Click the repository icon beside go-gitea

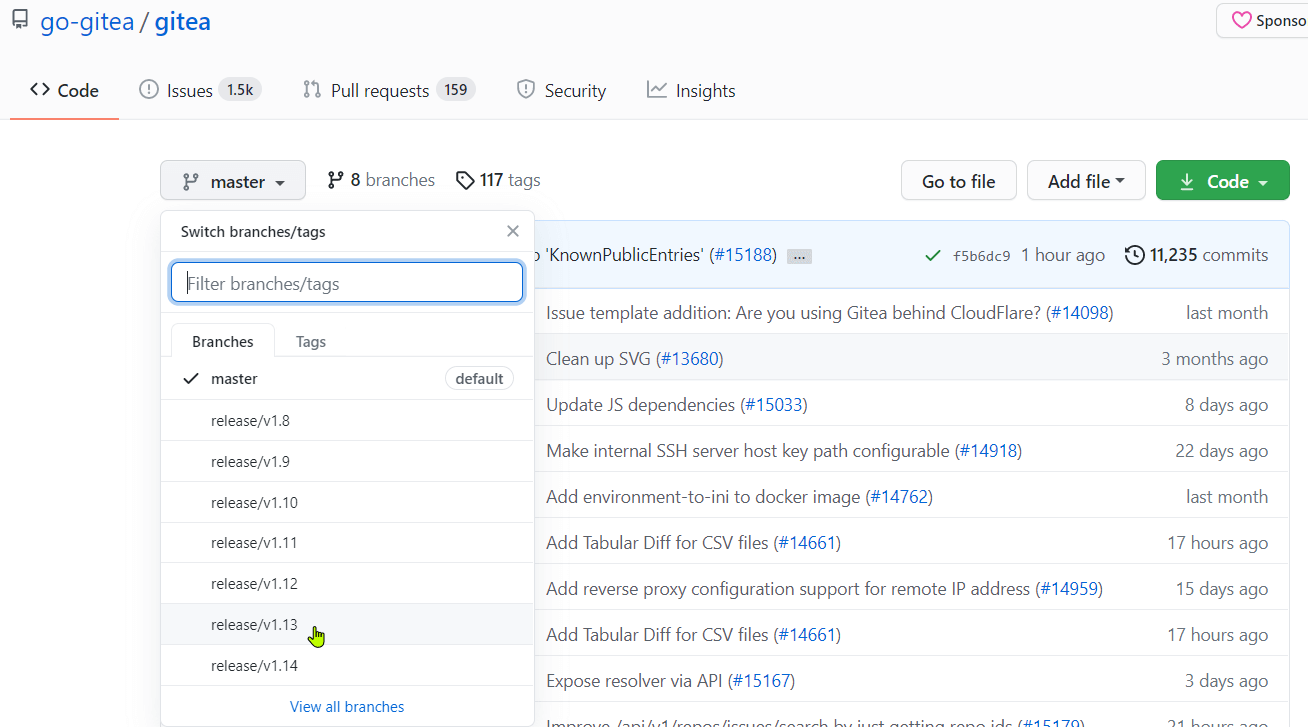20,20
